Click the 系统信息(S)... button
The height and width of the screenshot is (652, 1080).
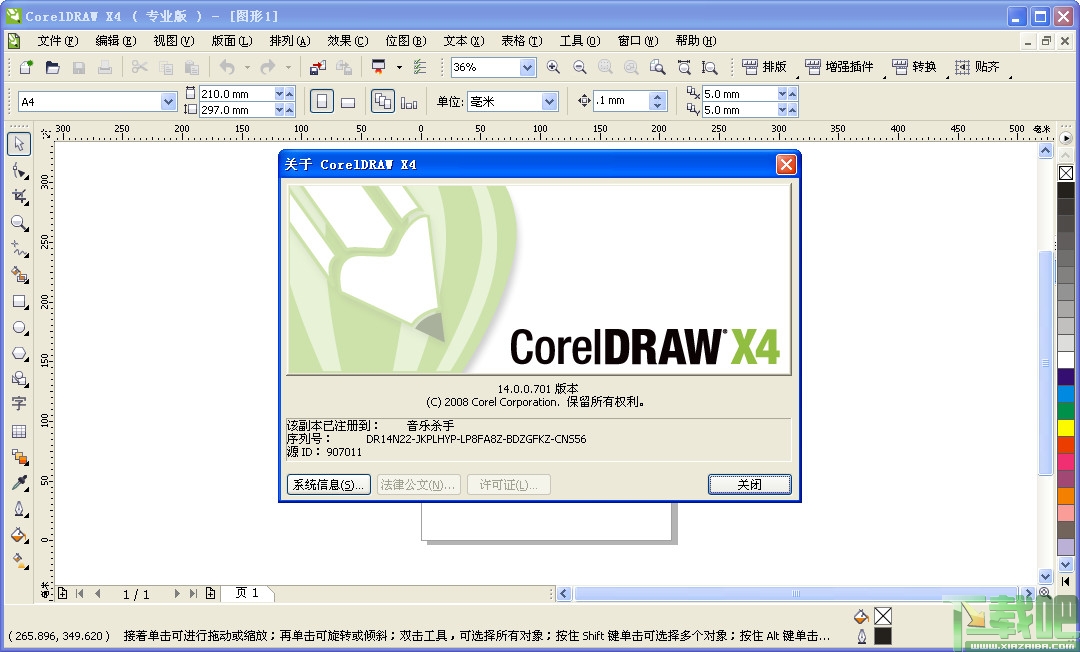point(329,485)
